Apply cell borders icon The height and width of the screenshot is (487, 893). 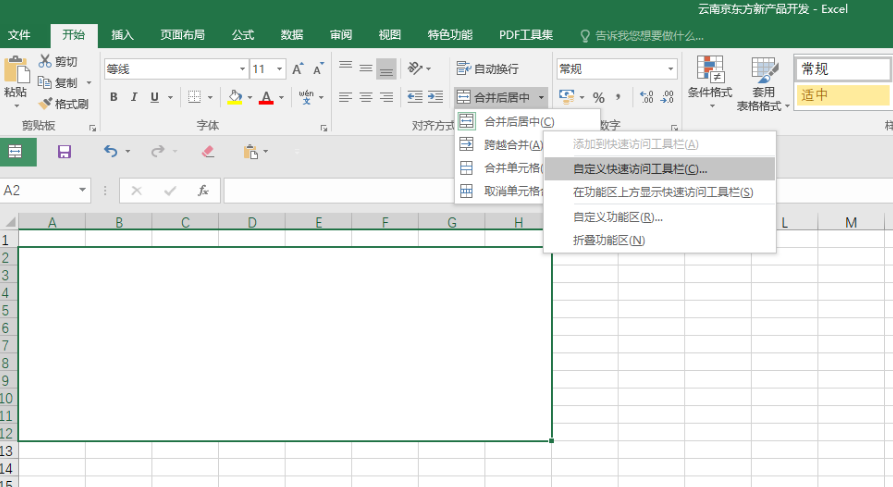[194, 97]
